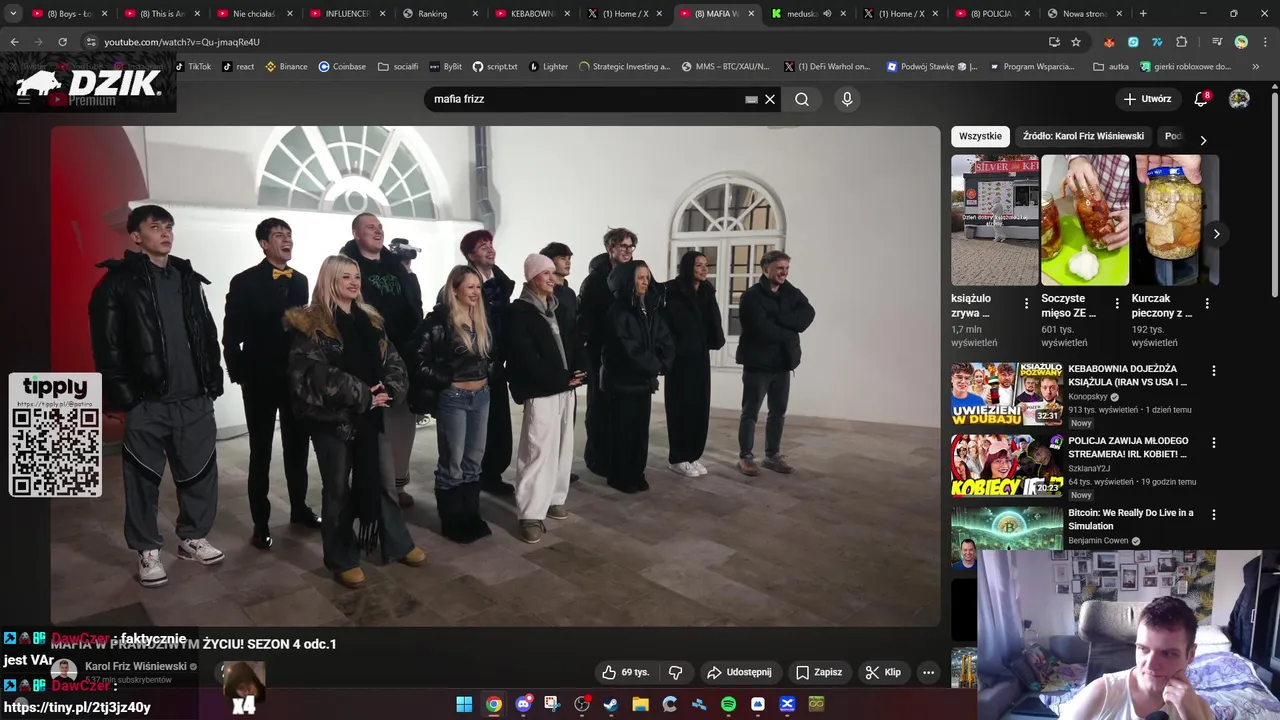
Task: Open options for POLICJA ZAWIJA MŁODEGO video
Action: 1214,442
